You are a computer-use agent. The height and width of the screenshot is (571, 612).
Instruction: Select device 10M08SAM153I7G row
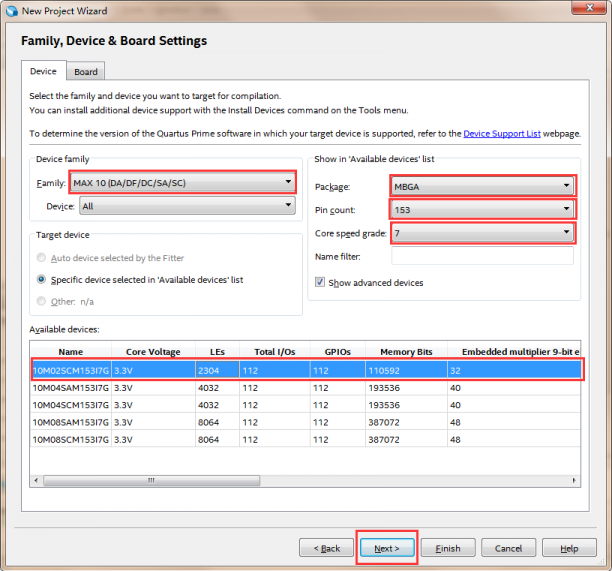click(x=305, y=422)
